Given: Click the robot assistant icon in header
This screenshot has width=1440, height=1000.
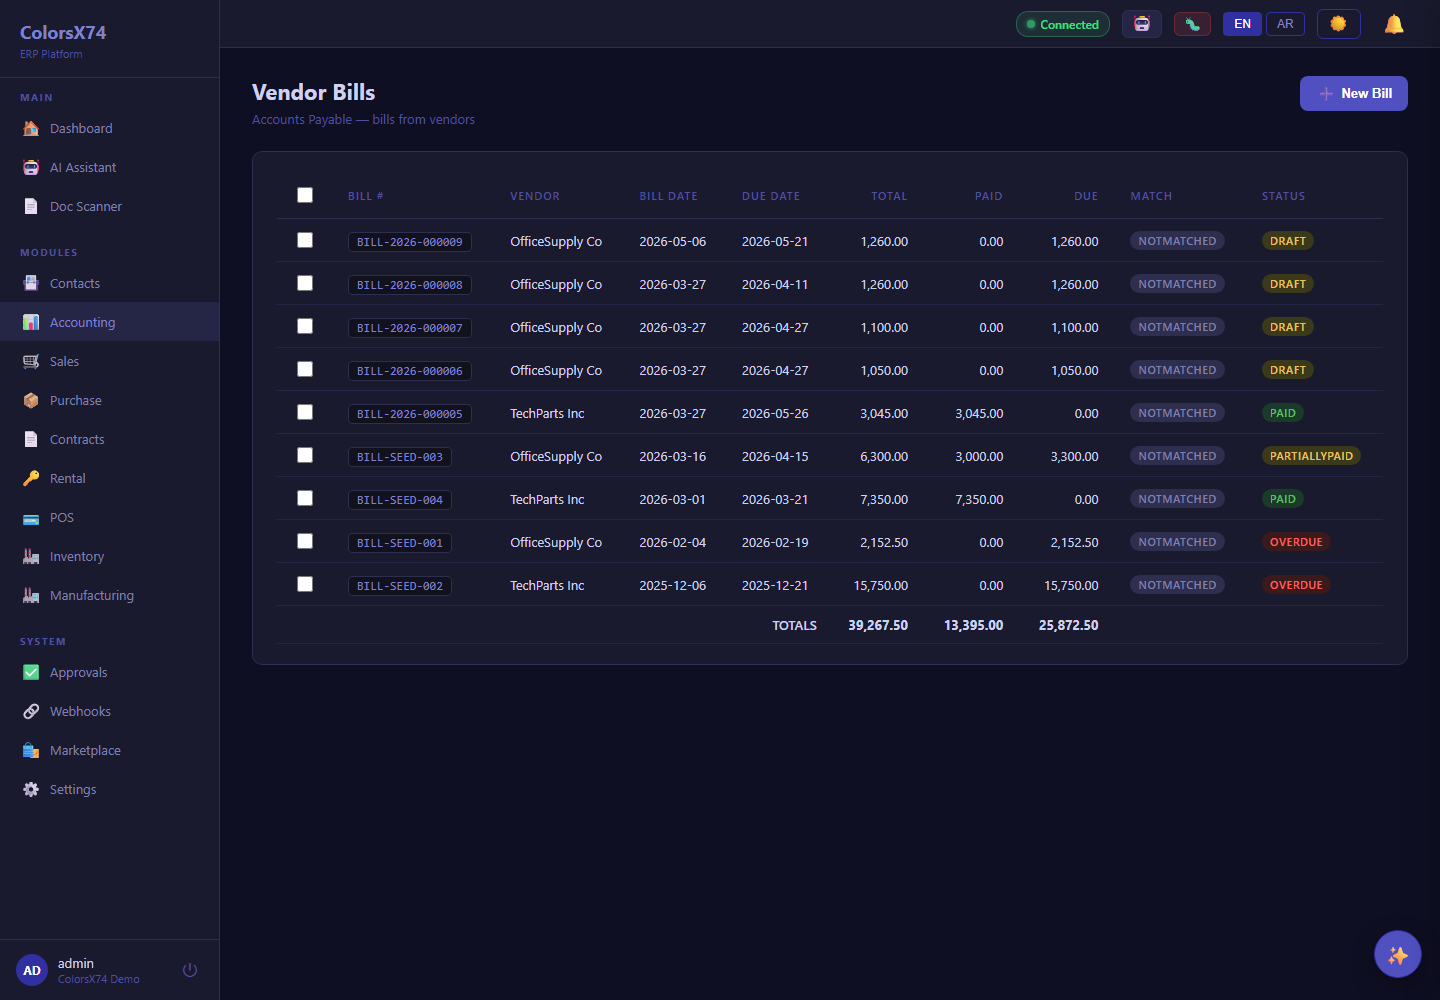Looking at the screenshot, I should (x=1142, y=24).
